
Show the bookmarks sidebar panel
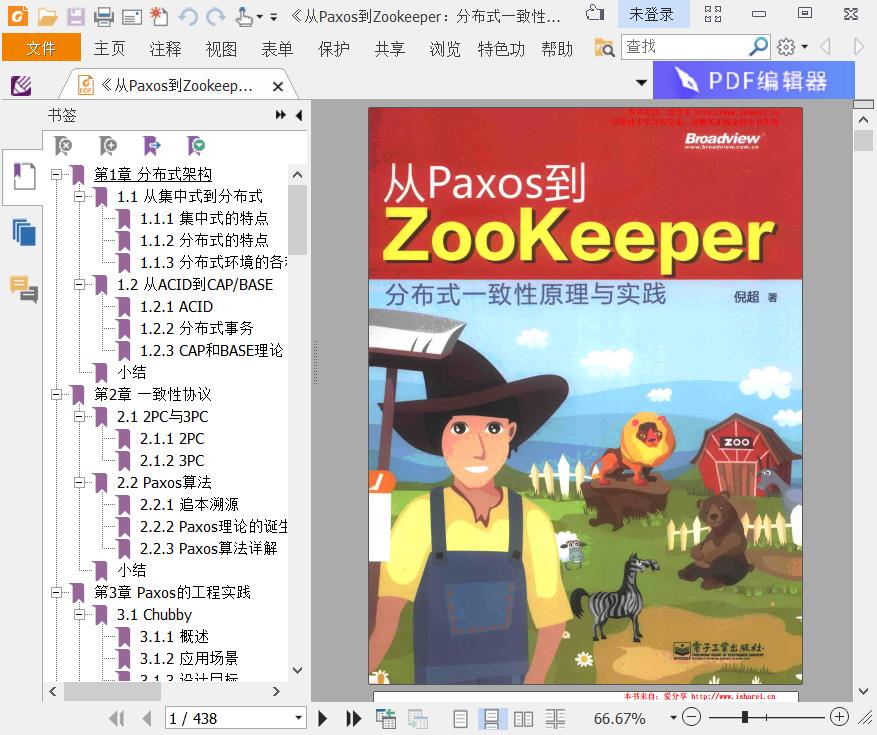(23, 176)
